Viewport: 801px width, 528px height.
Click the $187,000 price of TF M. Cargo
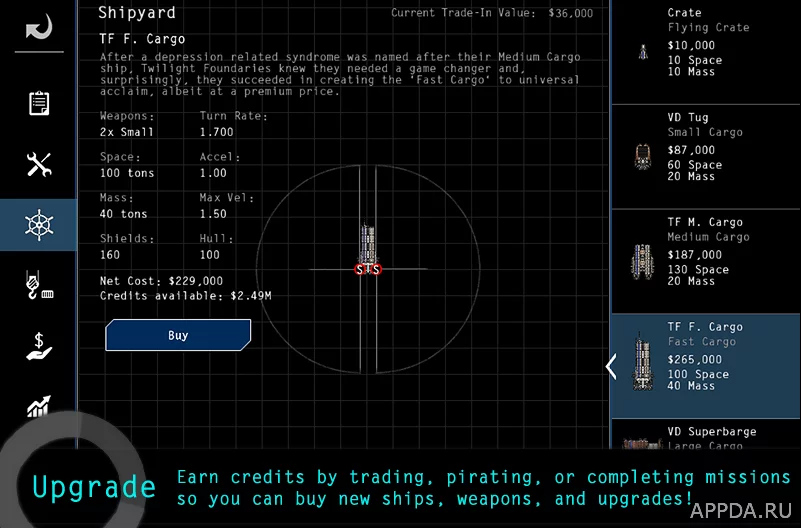[x=695, y=255]
